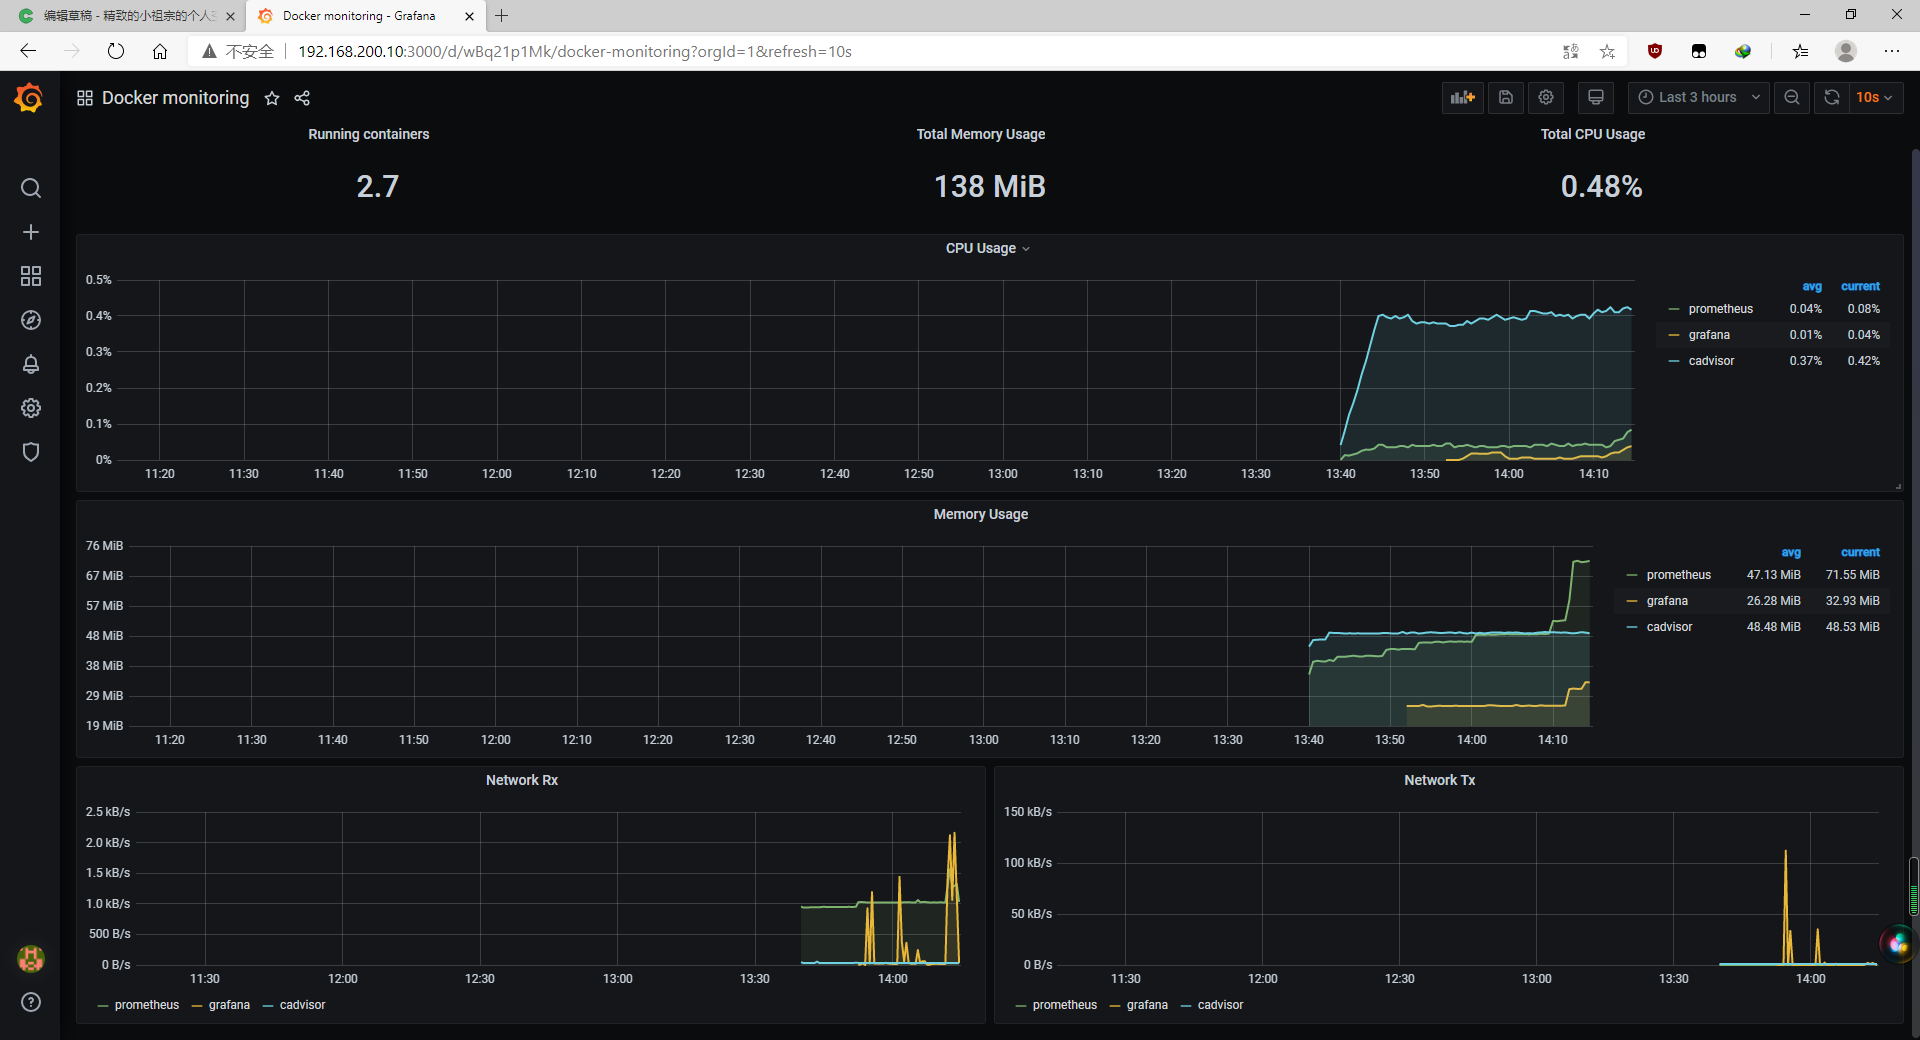Screen dimensions: 1920x1040
Task: Click the Docker monitoring dashboard title
Action: point(175,98)
